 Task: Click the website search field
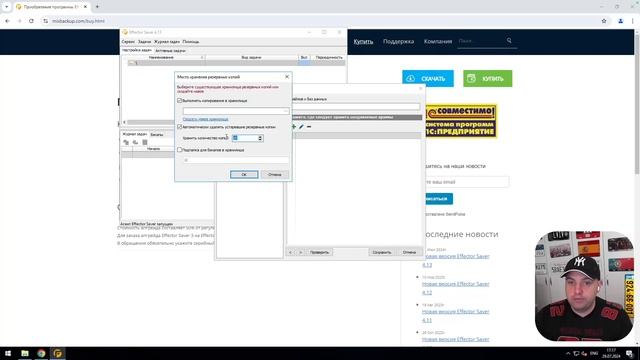click(482, 41)
